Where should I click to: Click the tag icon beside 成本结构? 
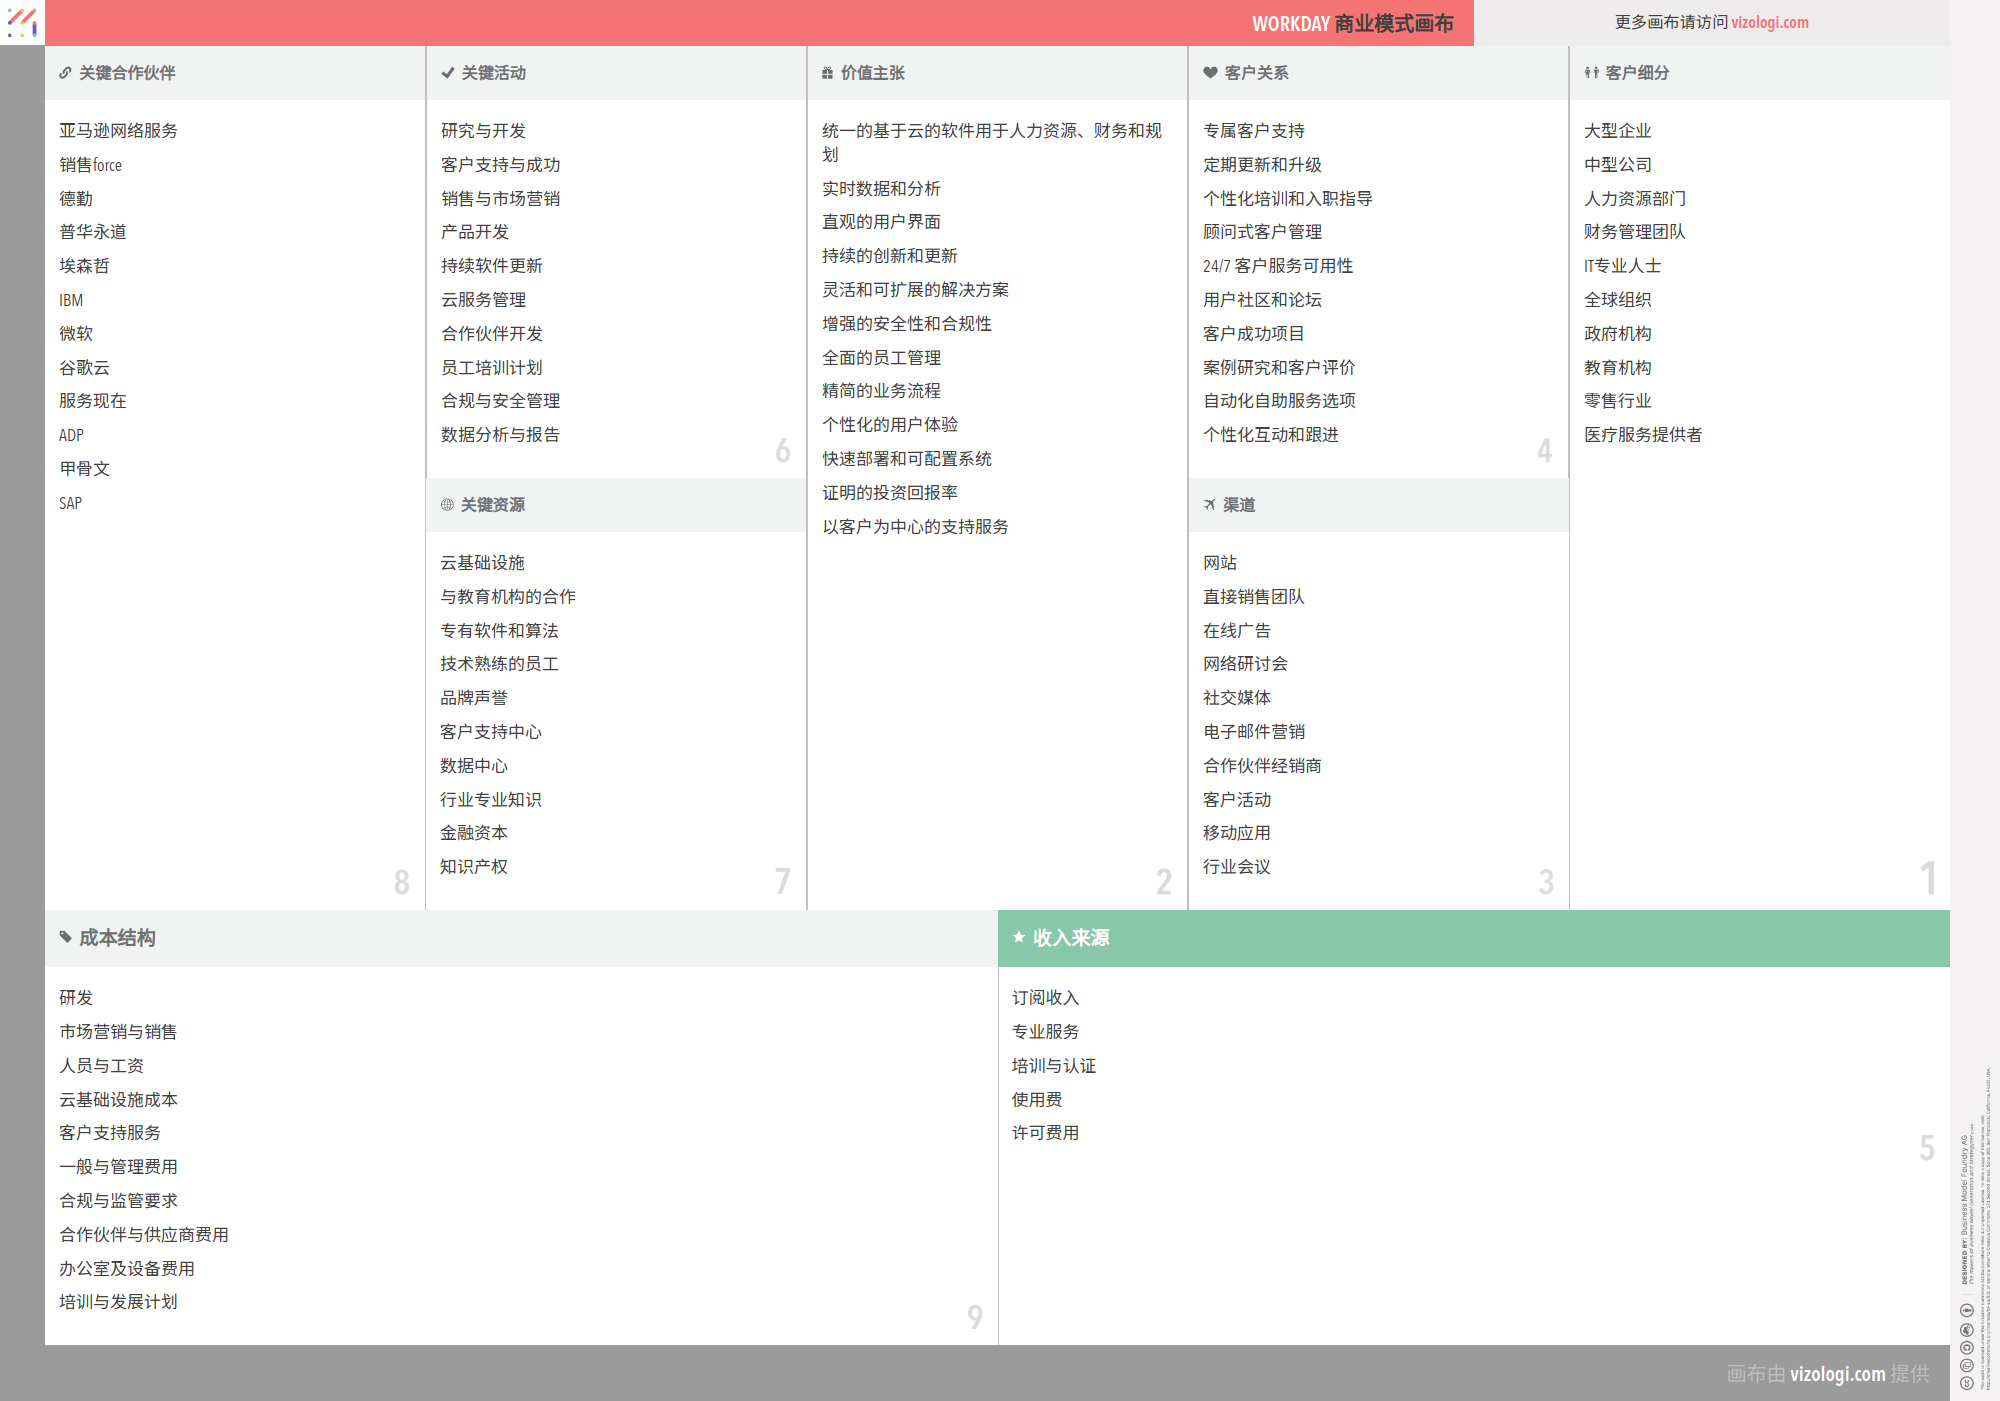tap(65, 938)
